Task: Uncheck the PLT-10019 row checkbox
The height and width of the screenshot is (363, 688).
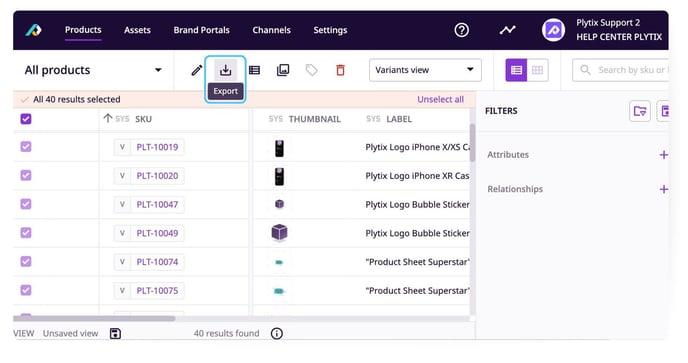Action: pos(26,147)
